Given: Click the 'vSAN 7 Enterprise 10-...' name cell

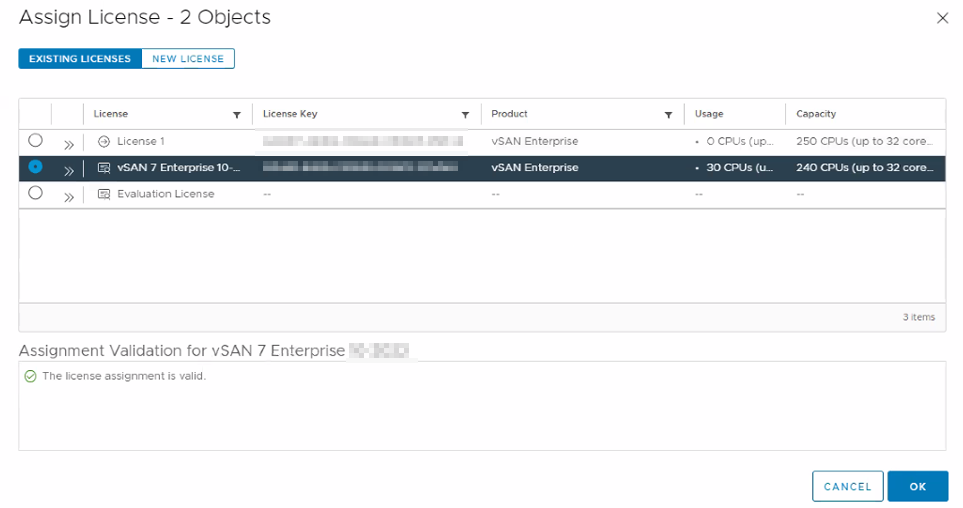Looking at the screenshot, I should 179,167.
